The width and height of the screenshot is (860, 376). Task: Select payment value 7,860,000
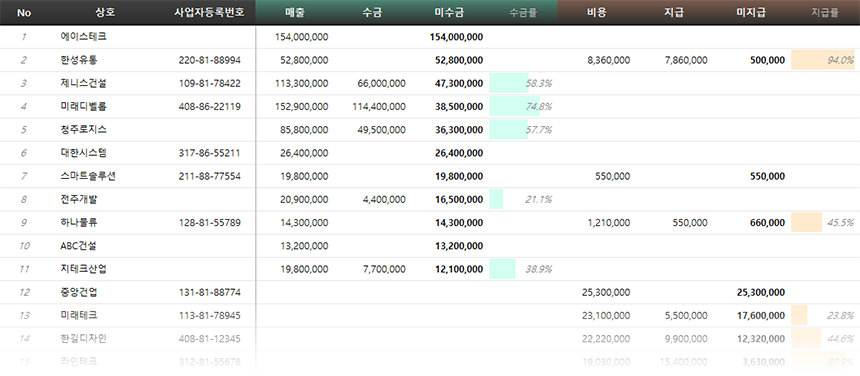click(686, 60)
